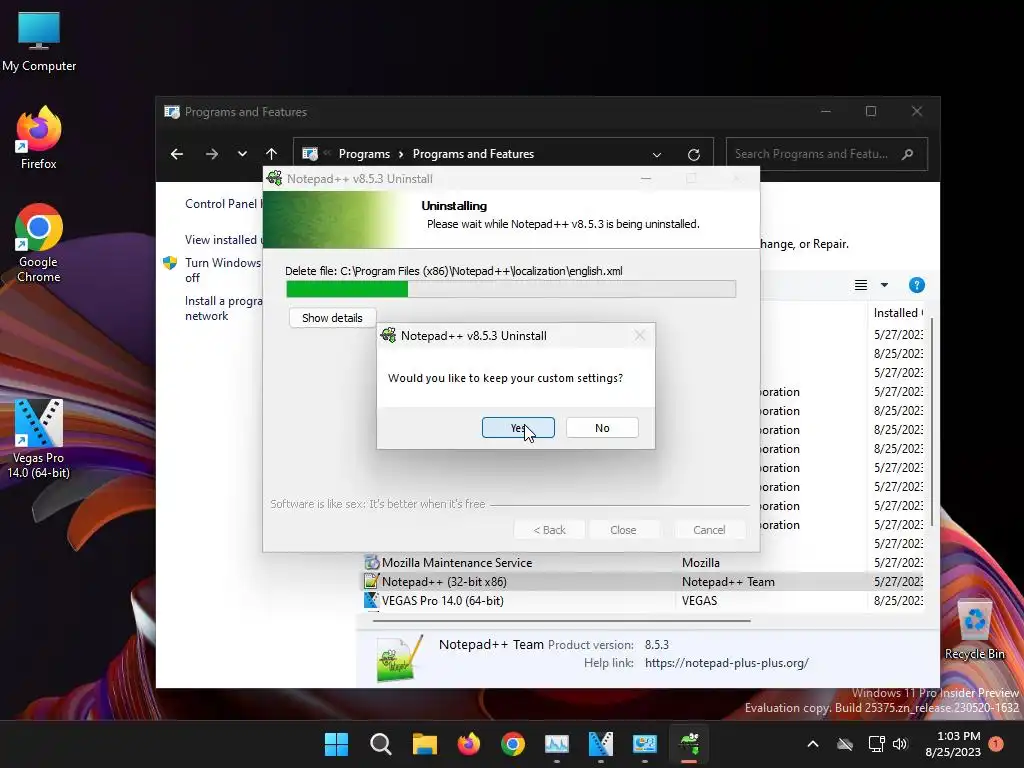Go up one level in Control Panel
This screenshot has width=1024, height=768.
click(x=271, y=154)
